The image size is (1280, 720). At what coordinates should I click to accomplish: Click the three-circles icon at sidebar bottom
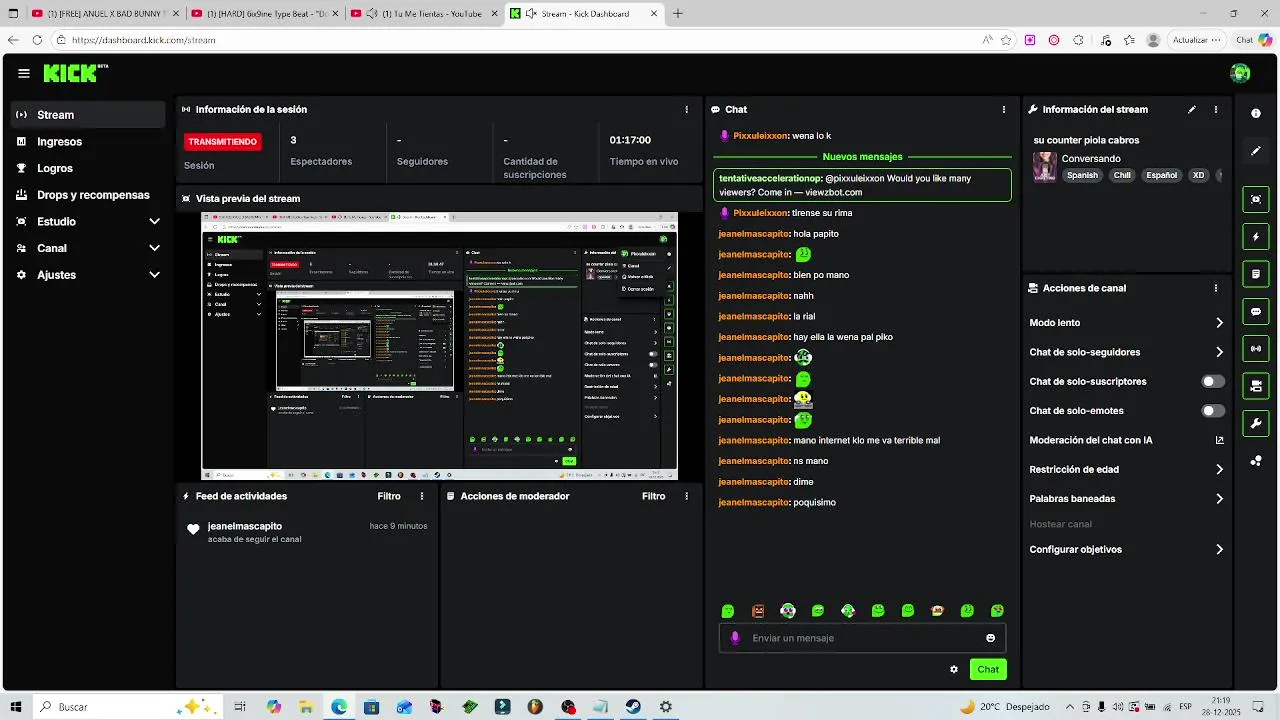pos(1256,461)
